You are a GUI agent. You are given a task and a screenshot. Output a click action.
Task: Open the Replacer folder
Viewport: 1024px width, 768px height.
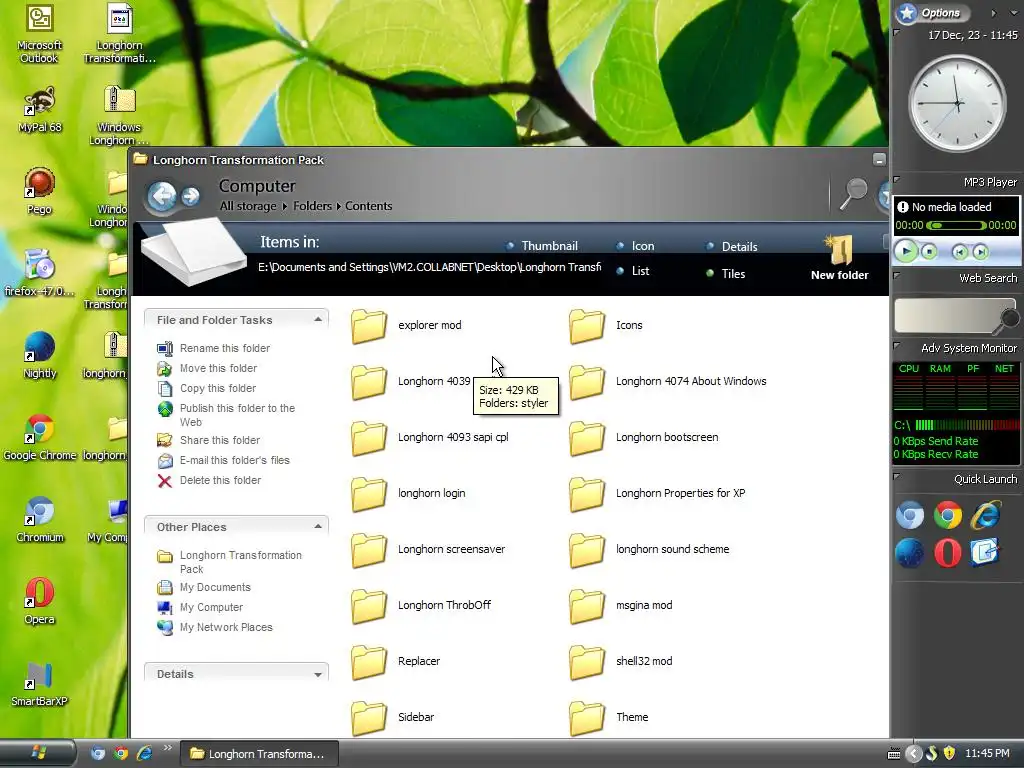coord(396,662)
